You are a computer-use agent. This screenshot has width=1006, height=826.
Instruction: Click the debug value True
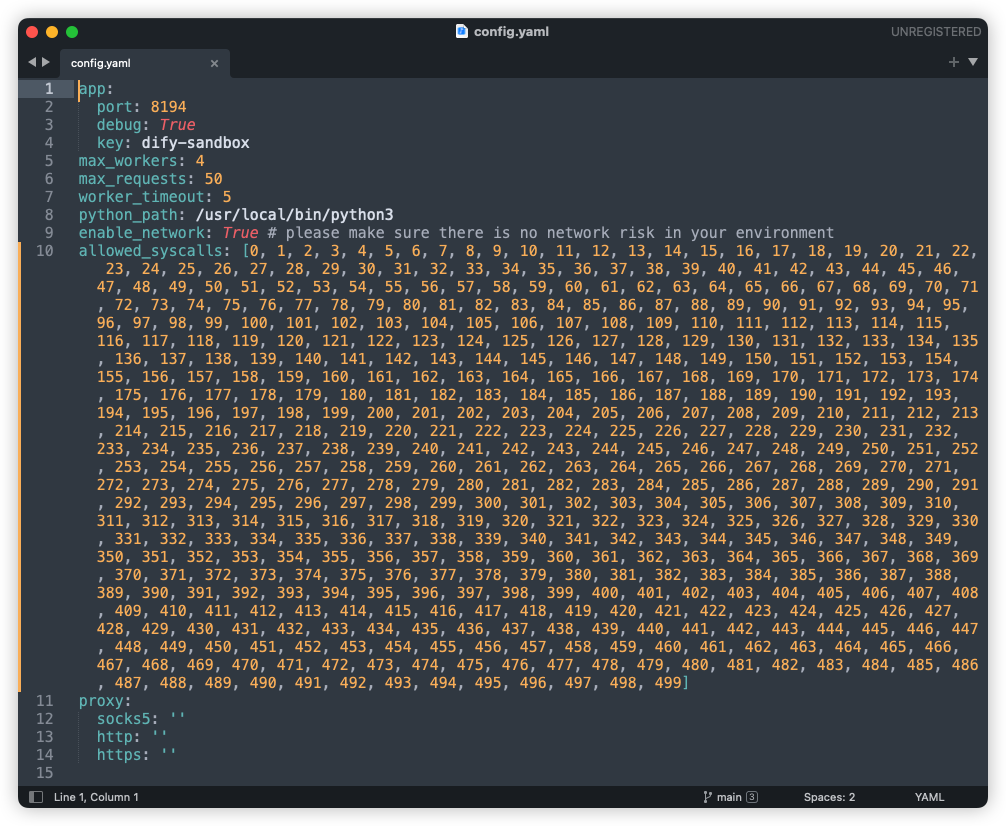click(177, 125)
